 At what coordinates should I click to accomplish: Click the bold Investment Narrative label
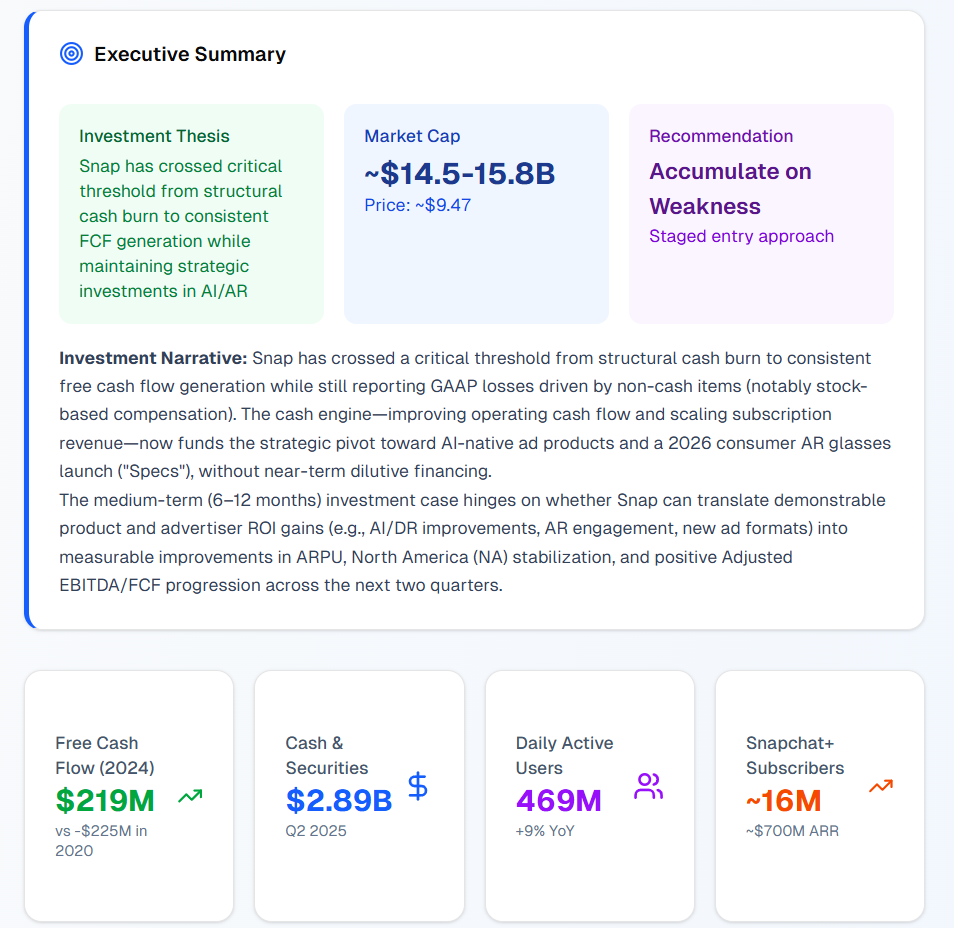(153, 358)
